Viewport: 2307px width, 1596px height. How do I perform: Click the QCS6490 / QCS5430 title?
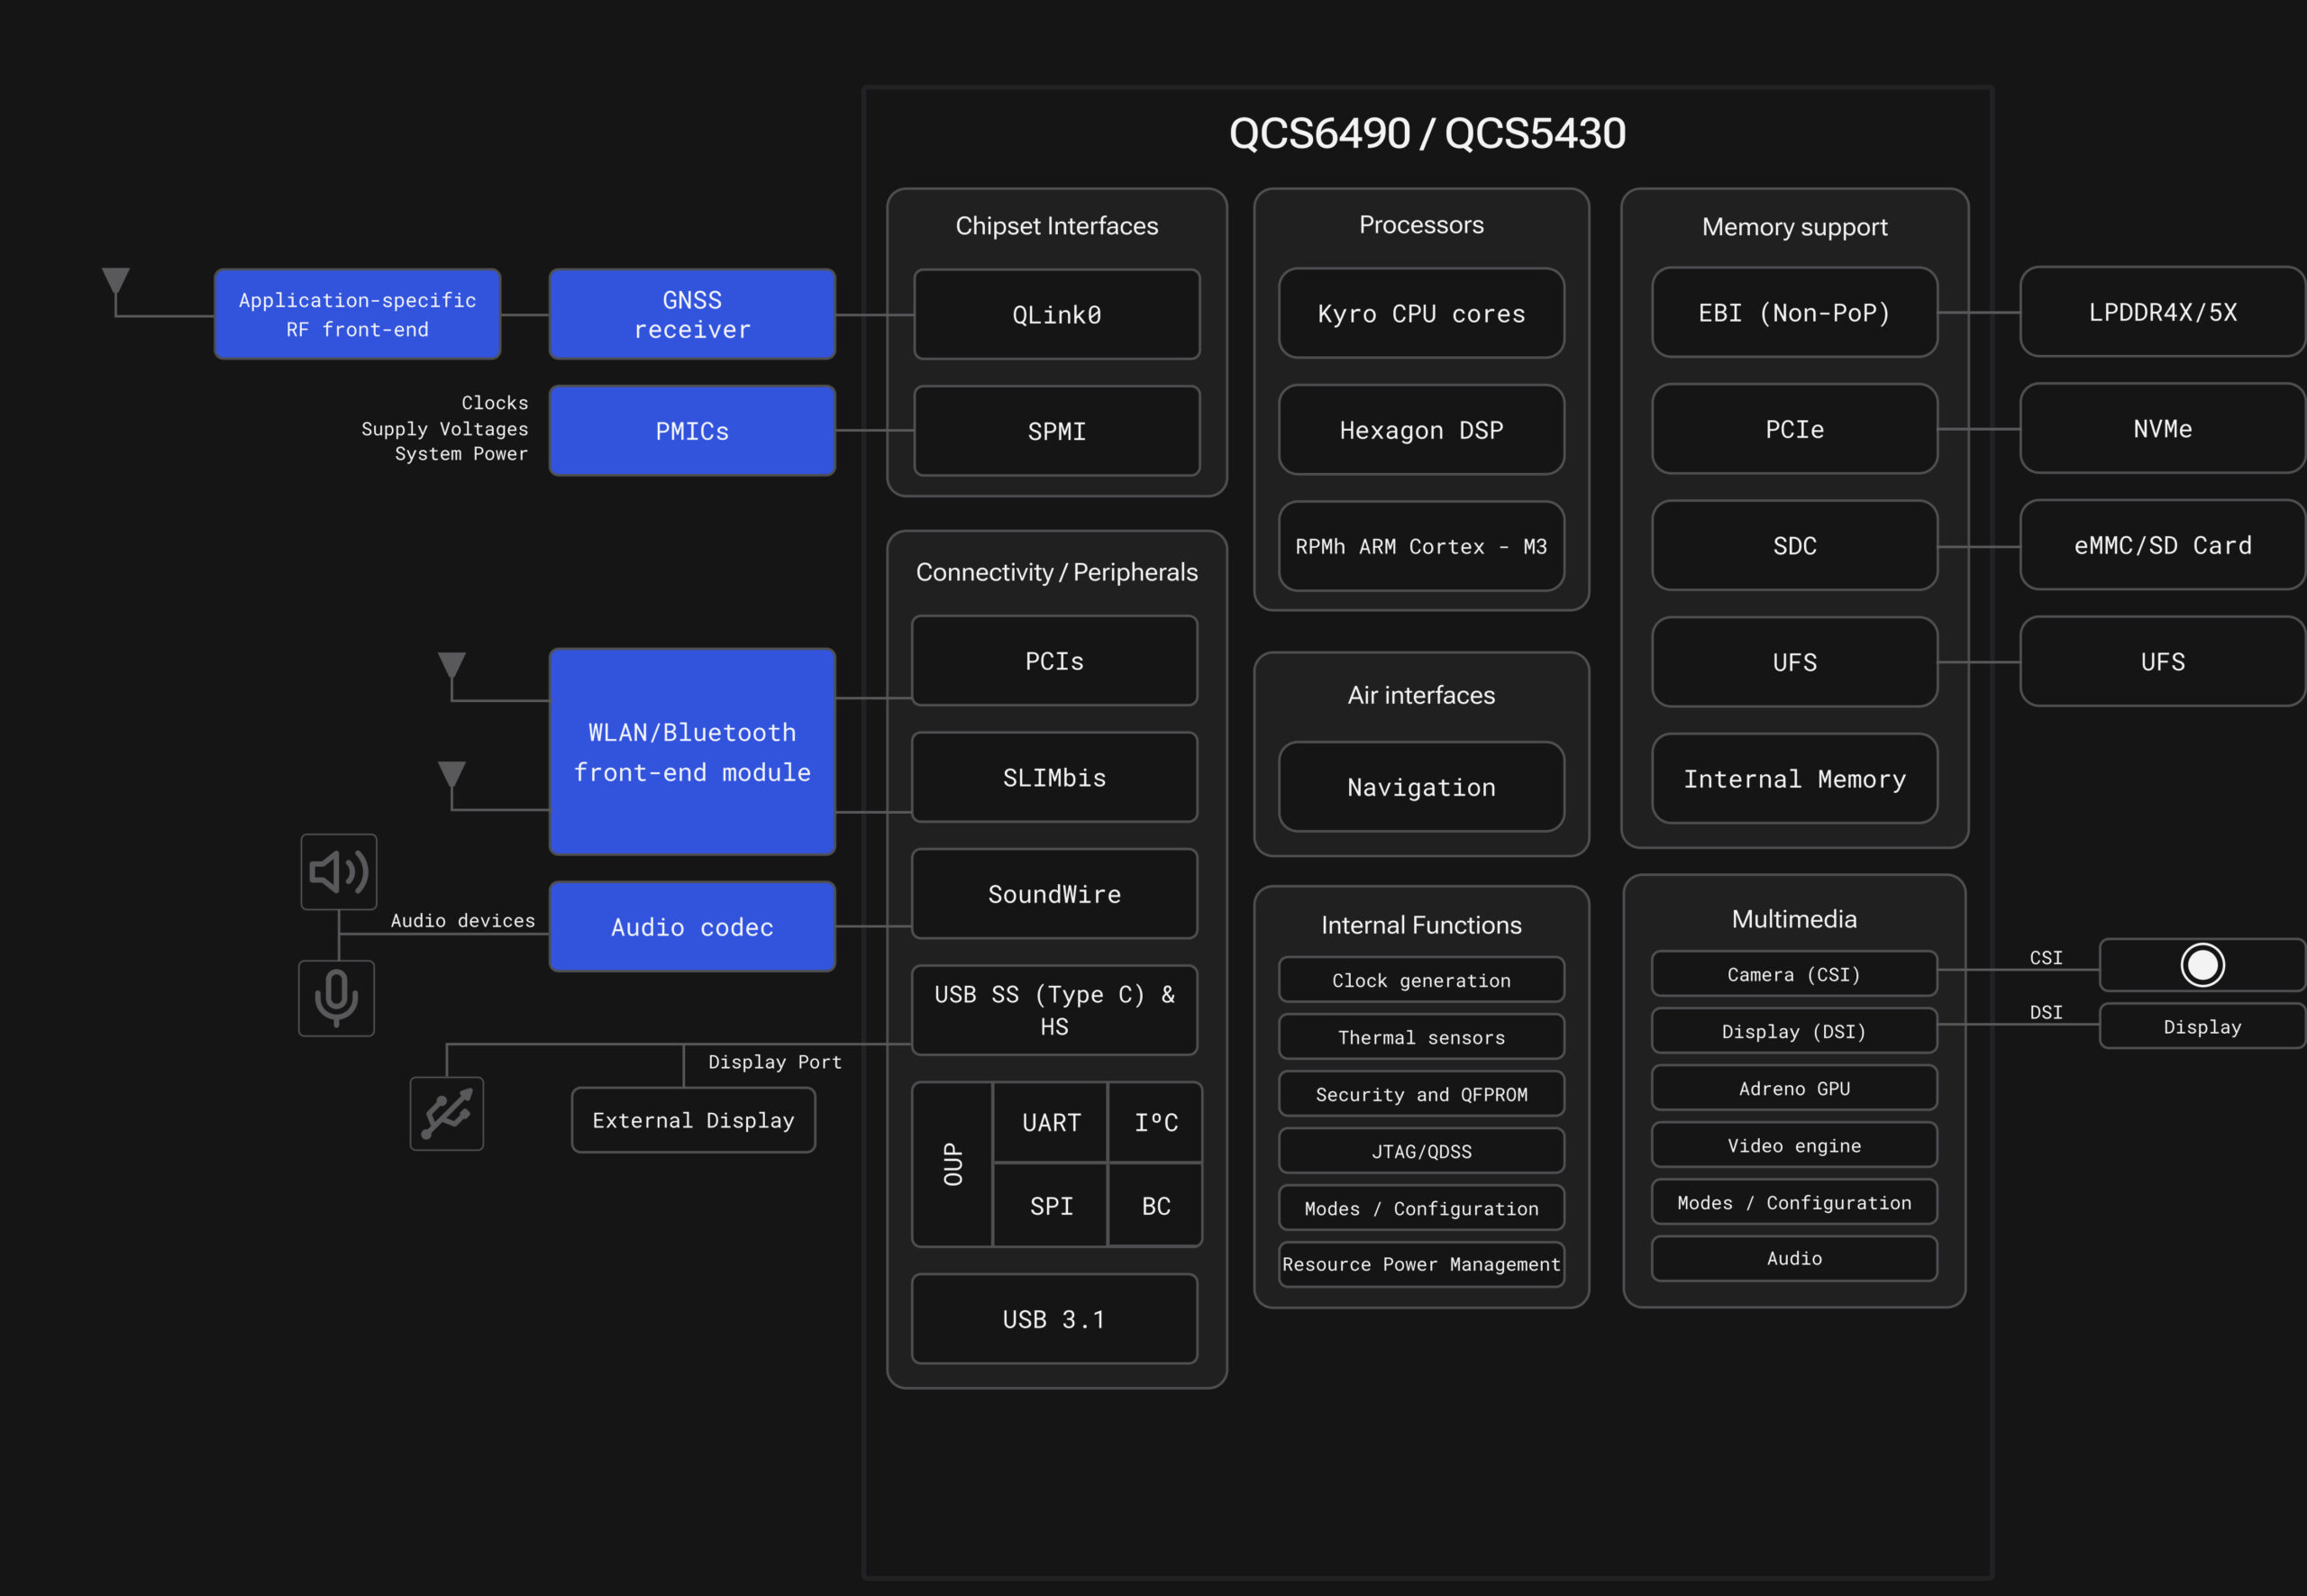[1428, 133]
